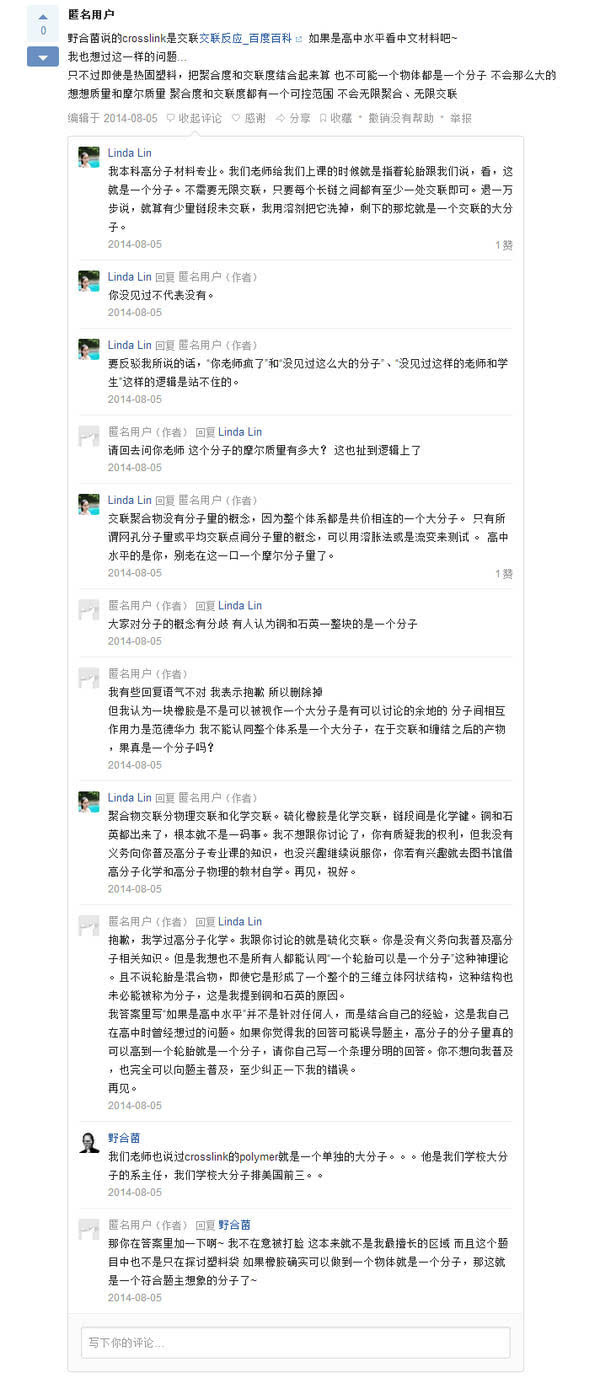This screenshot has height=1378, width=600.
Task: Click the 编辑于 2014-08-05 timestamp
Action: (x=112, y=118)
